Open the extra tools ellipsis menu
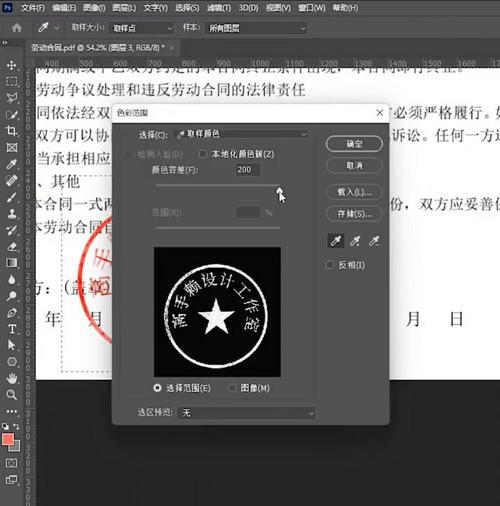The width and height of the screenshot is (500, 506). tap(12, 411)
